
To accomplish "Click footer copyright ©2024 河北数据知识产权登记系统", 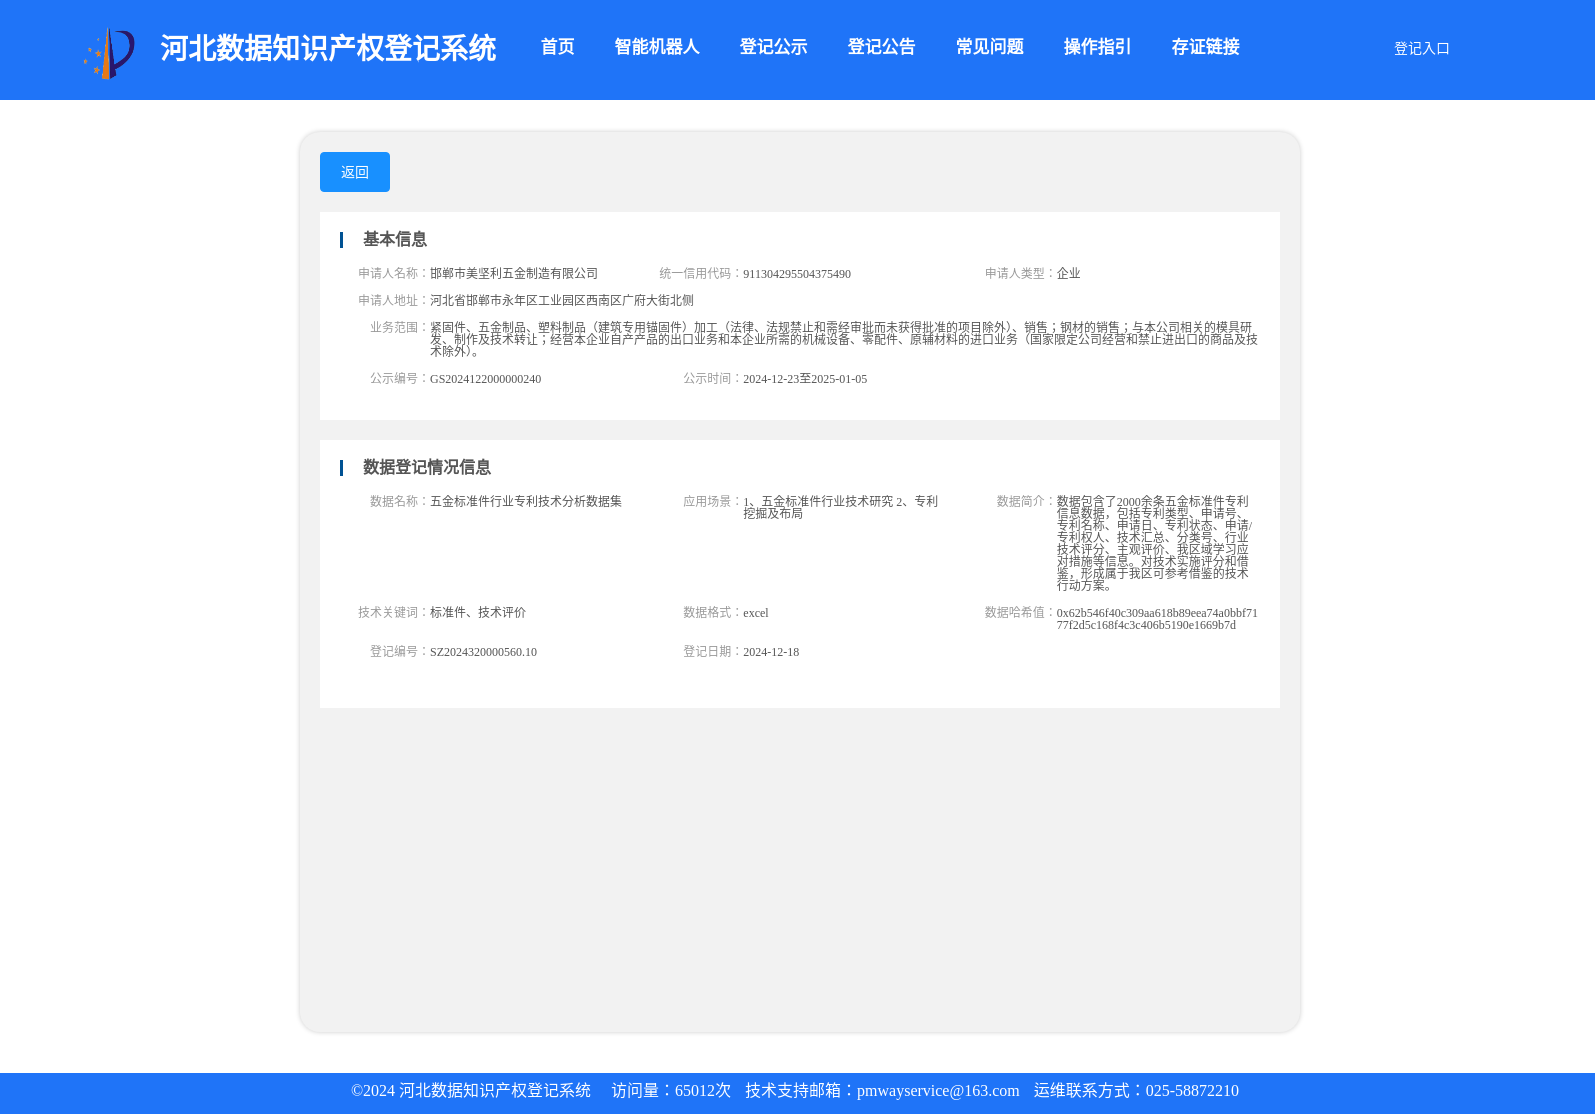I will tap(471, 1091).
